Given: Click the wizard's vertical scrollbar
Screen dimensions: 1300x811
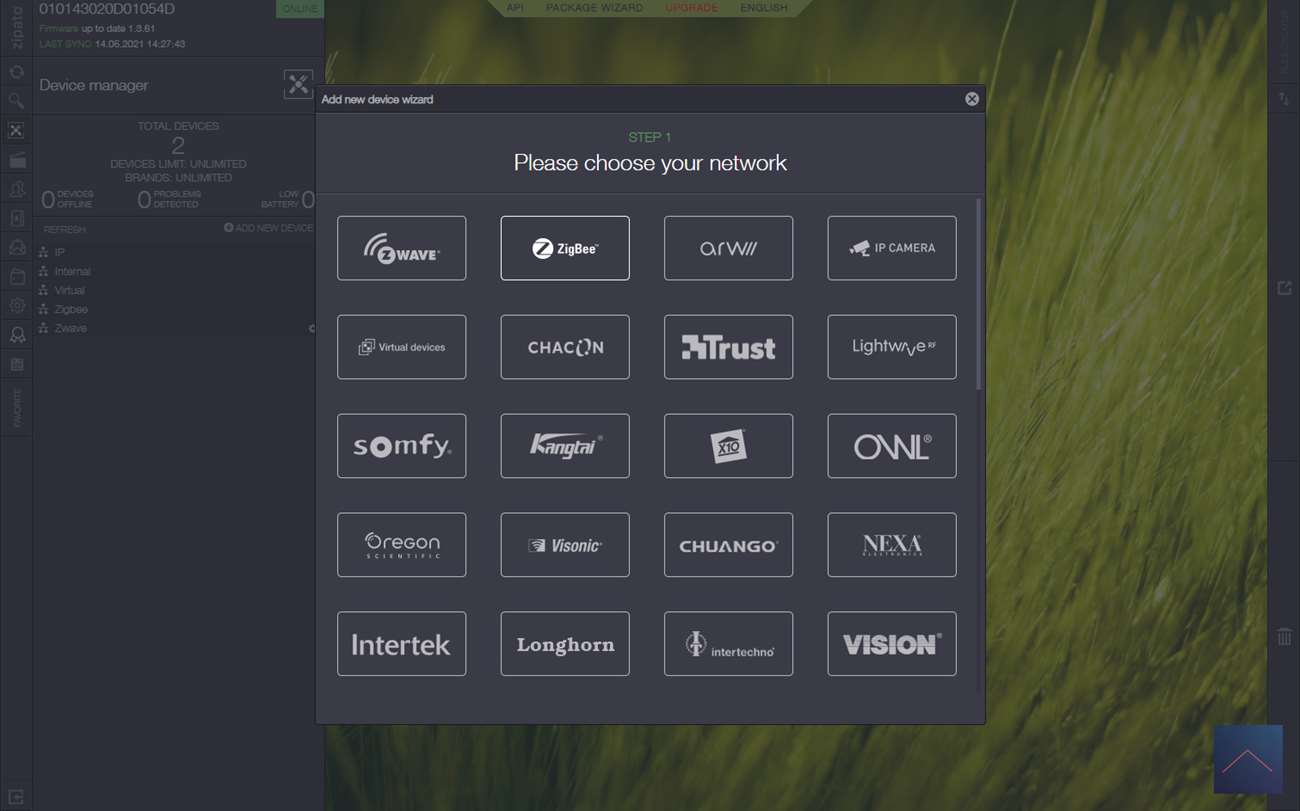Looking at the screenshot, I should pos(979,294).
